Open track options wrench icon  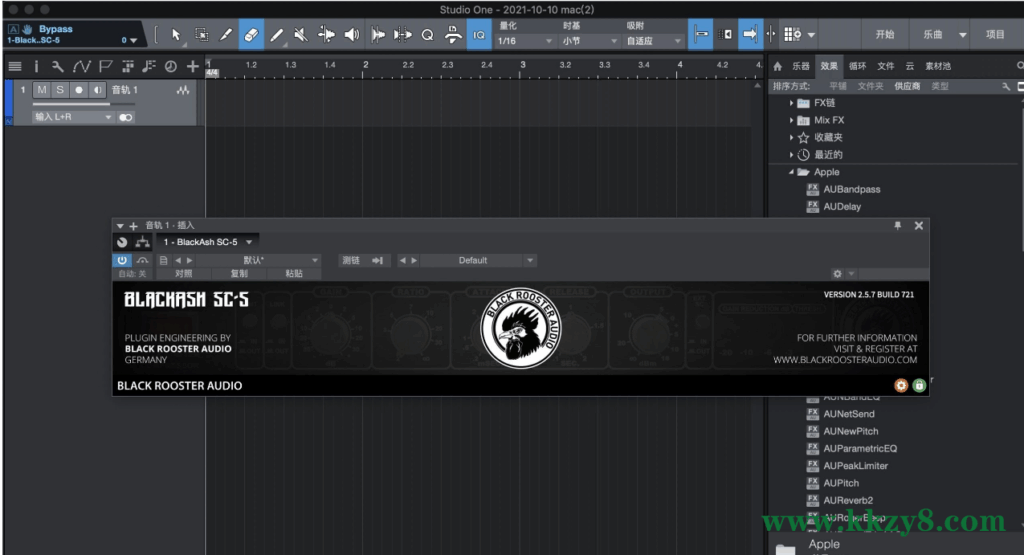[x=57, y=66]
